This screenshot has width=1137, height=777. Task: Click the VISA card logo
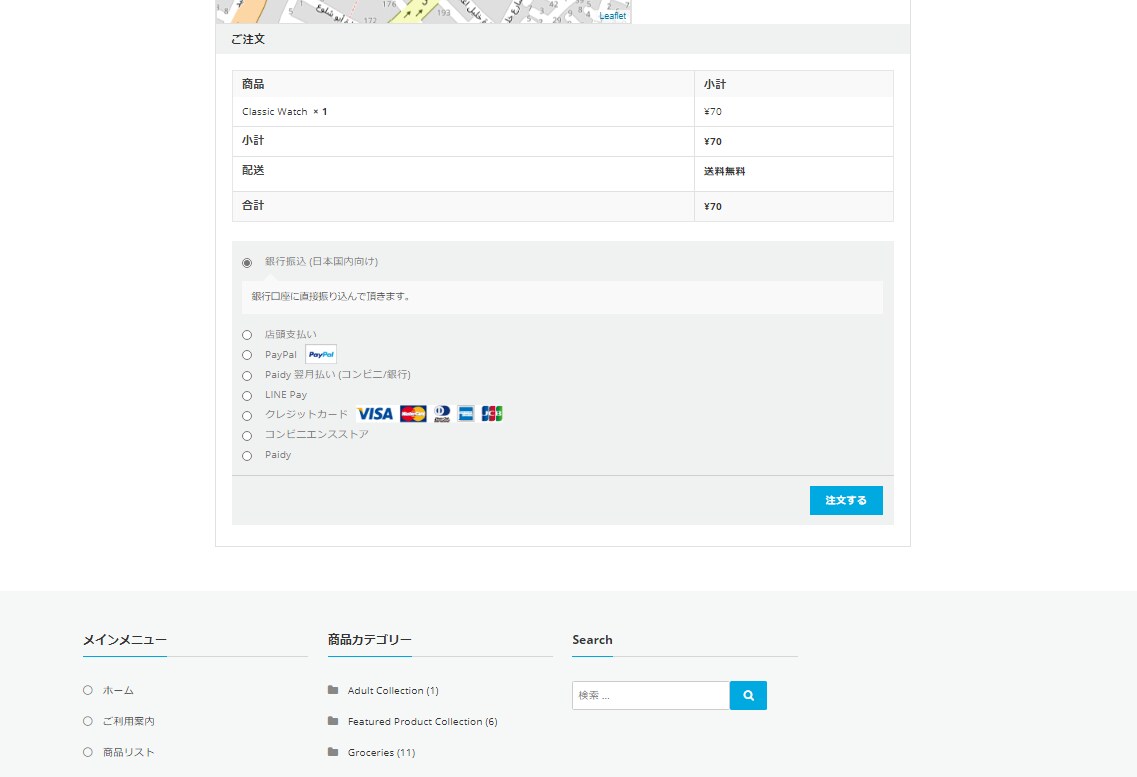[x=375, y=414]
